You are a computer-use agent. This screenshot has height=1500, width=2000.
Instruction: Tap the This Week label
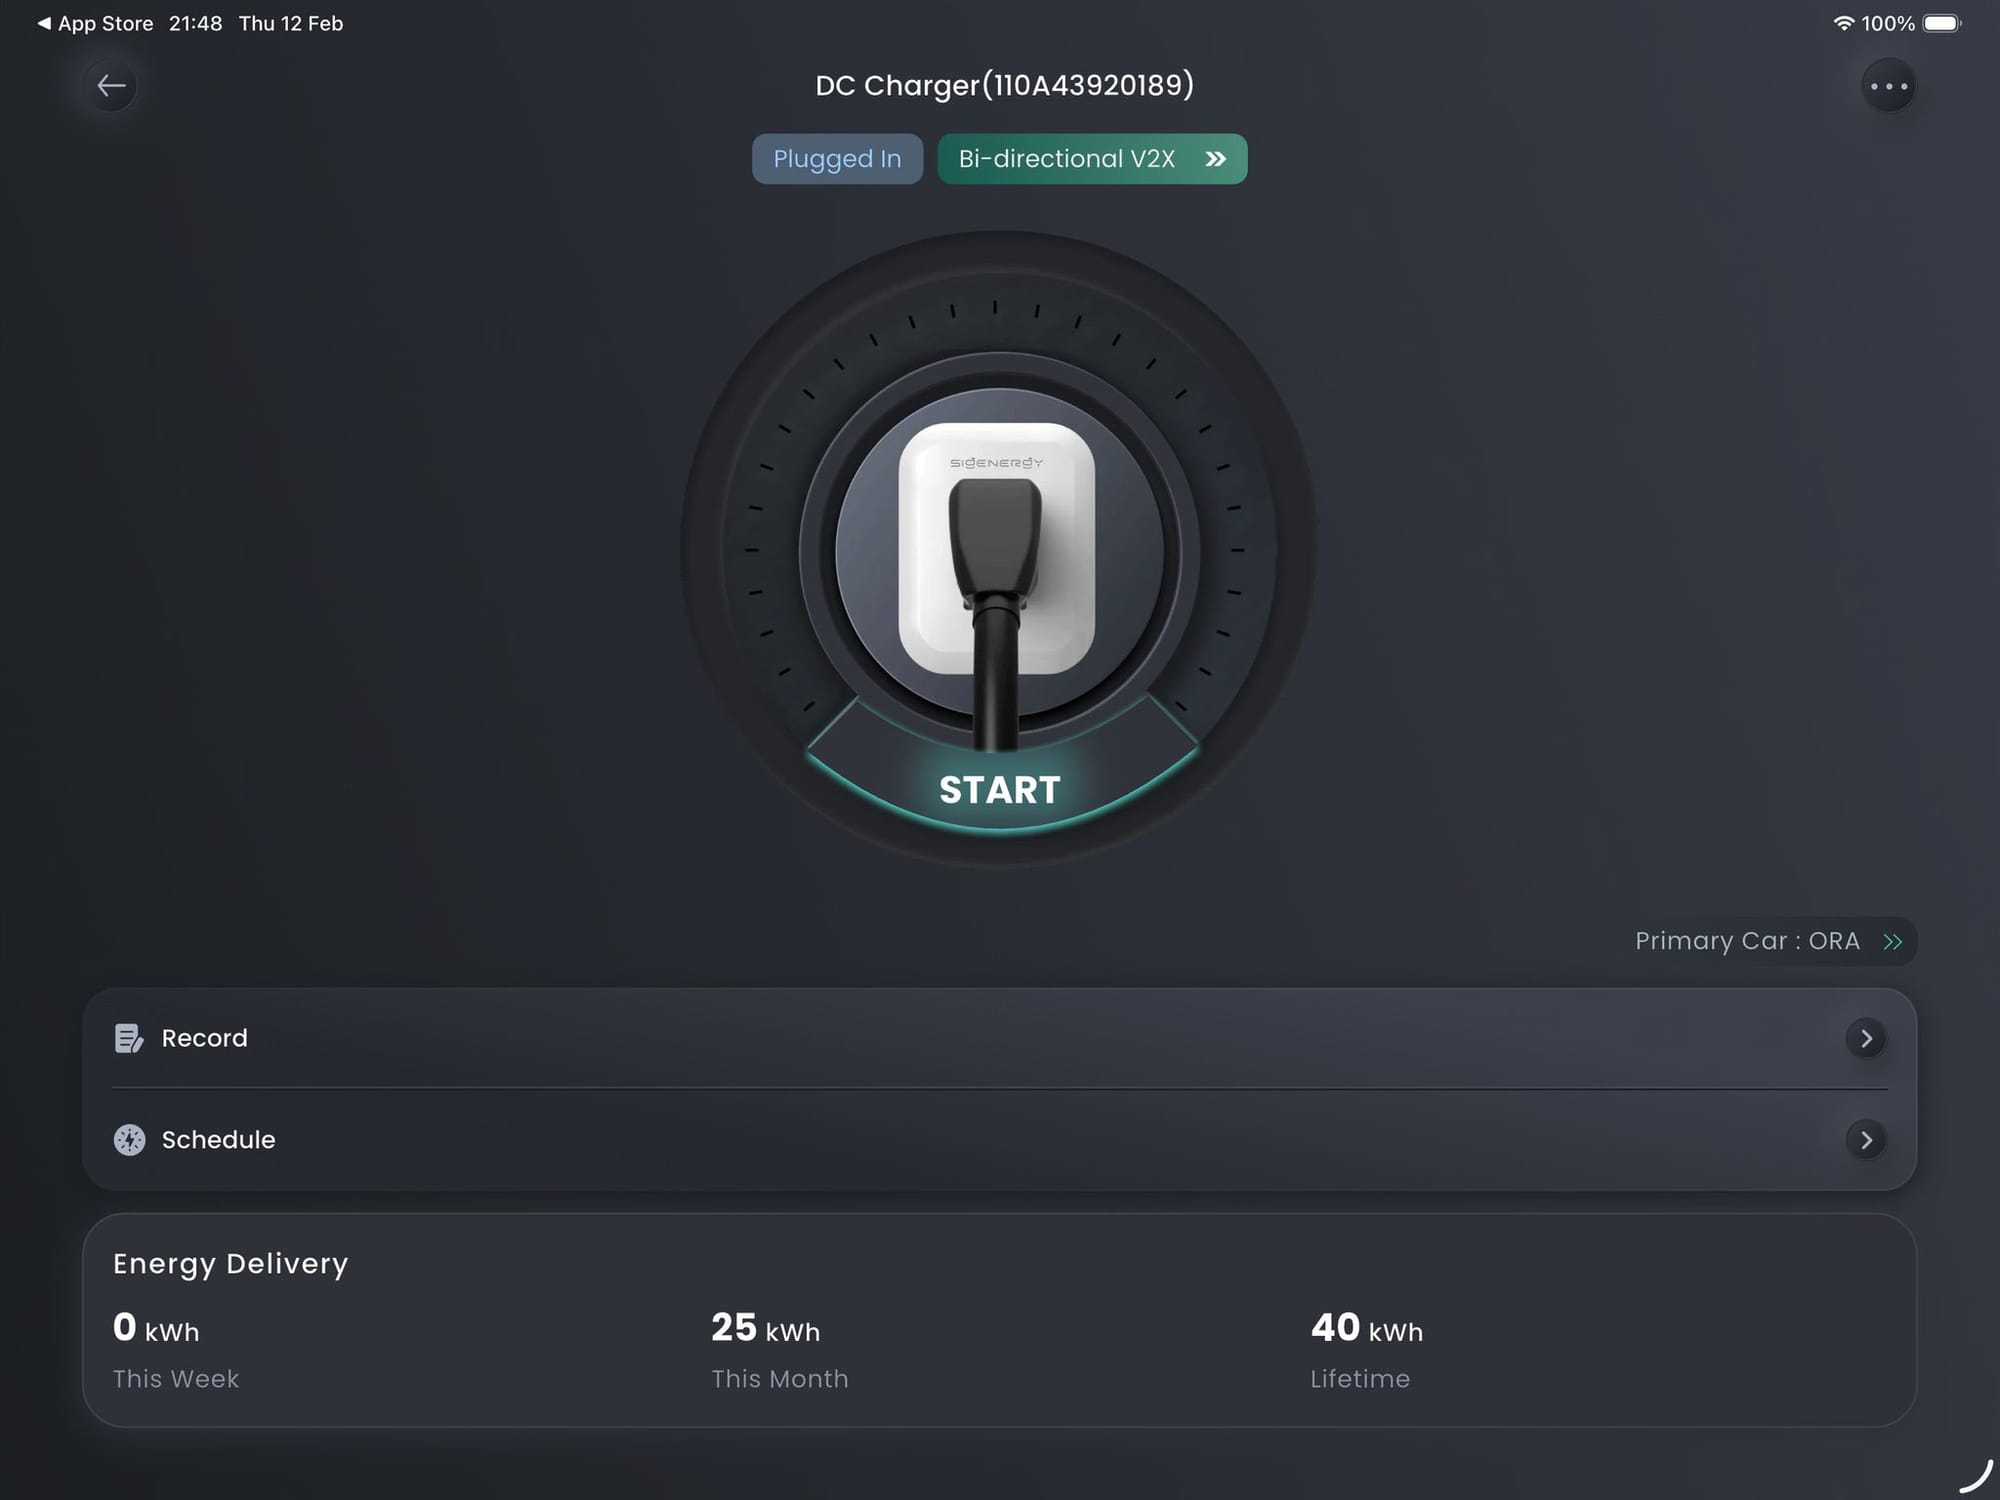coord(176,1379)
